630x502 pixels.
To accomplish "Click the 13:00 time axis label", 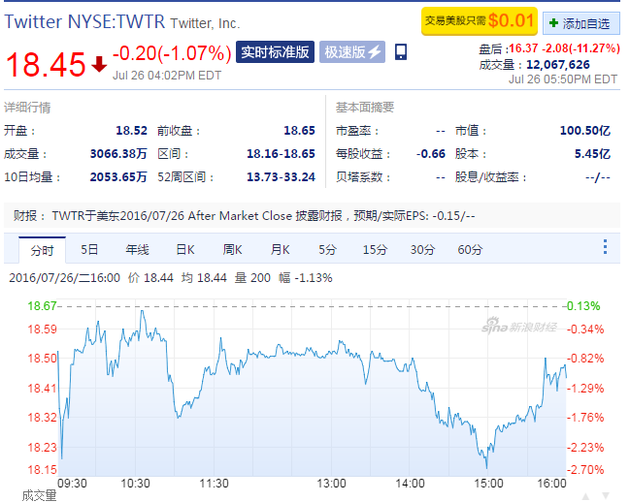I will click(x=331, y=484).
